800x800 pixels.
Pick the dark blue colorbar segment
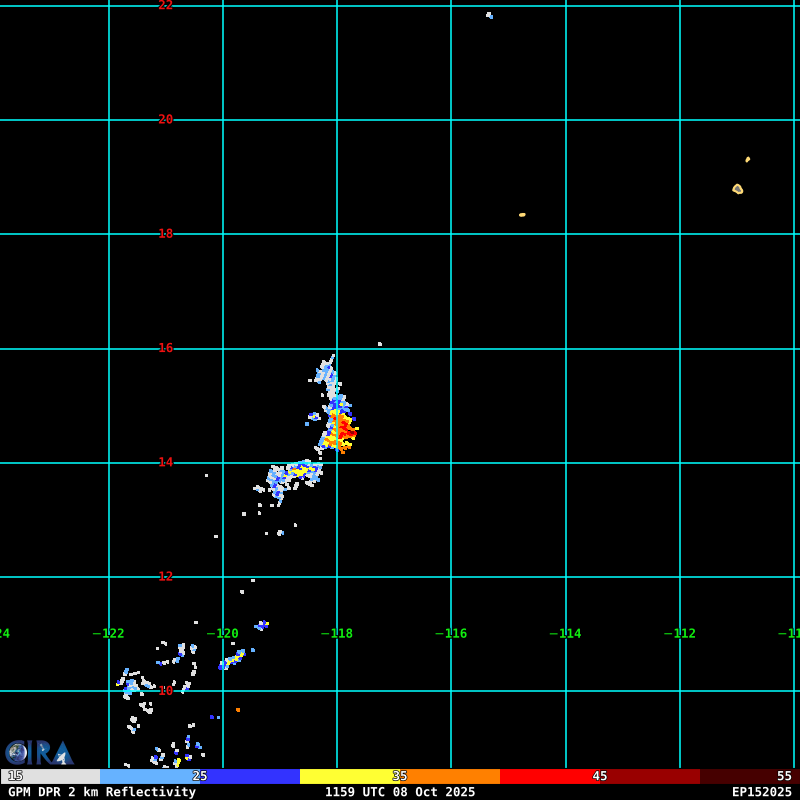click(x=249, y=777)
